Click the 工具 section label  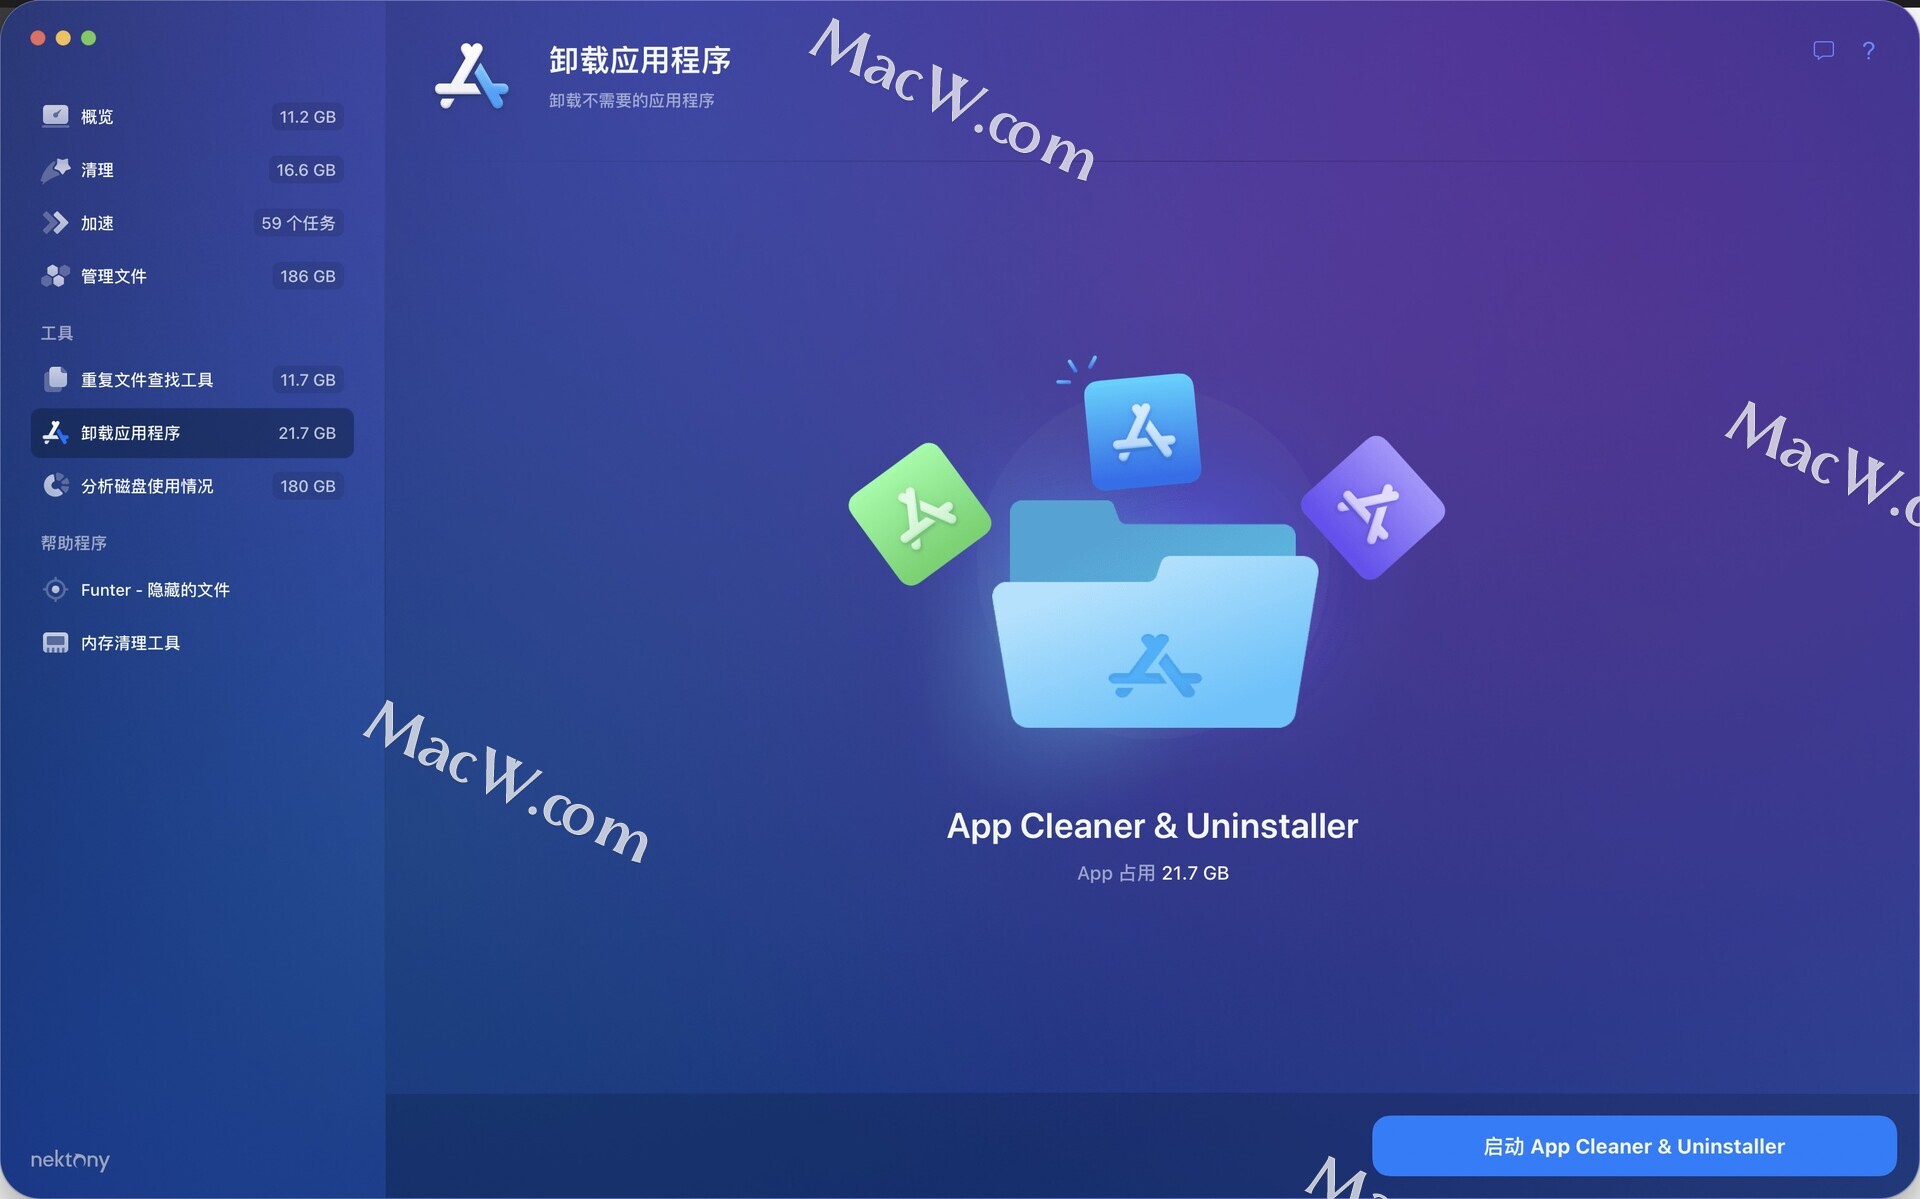(x=57, y=333)
